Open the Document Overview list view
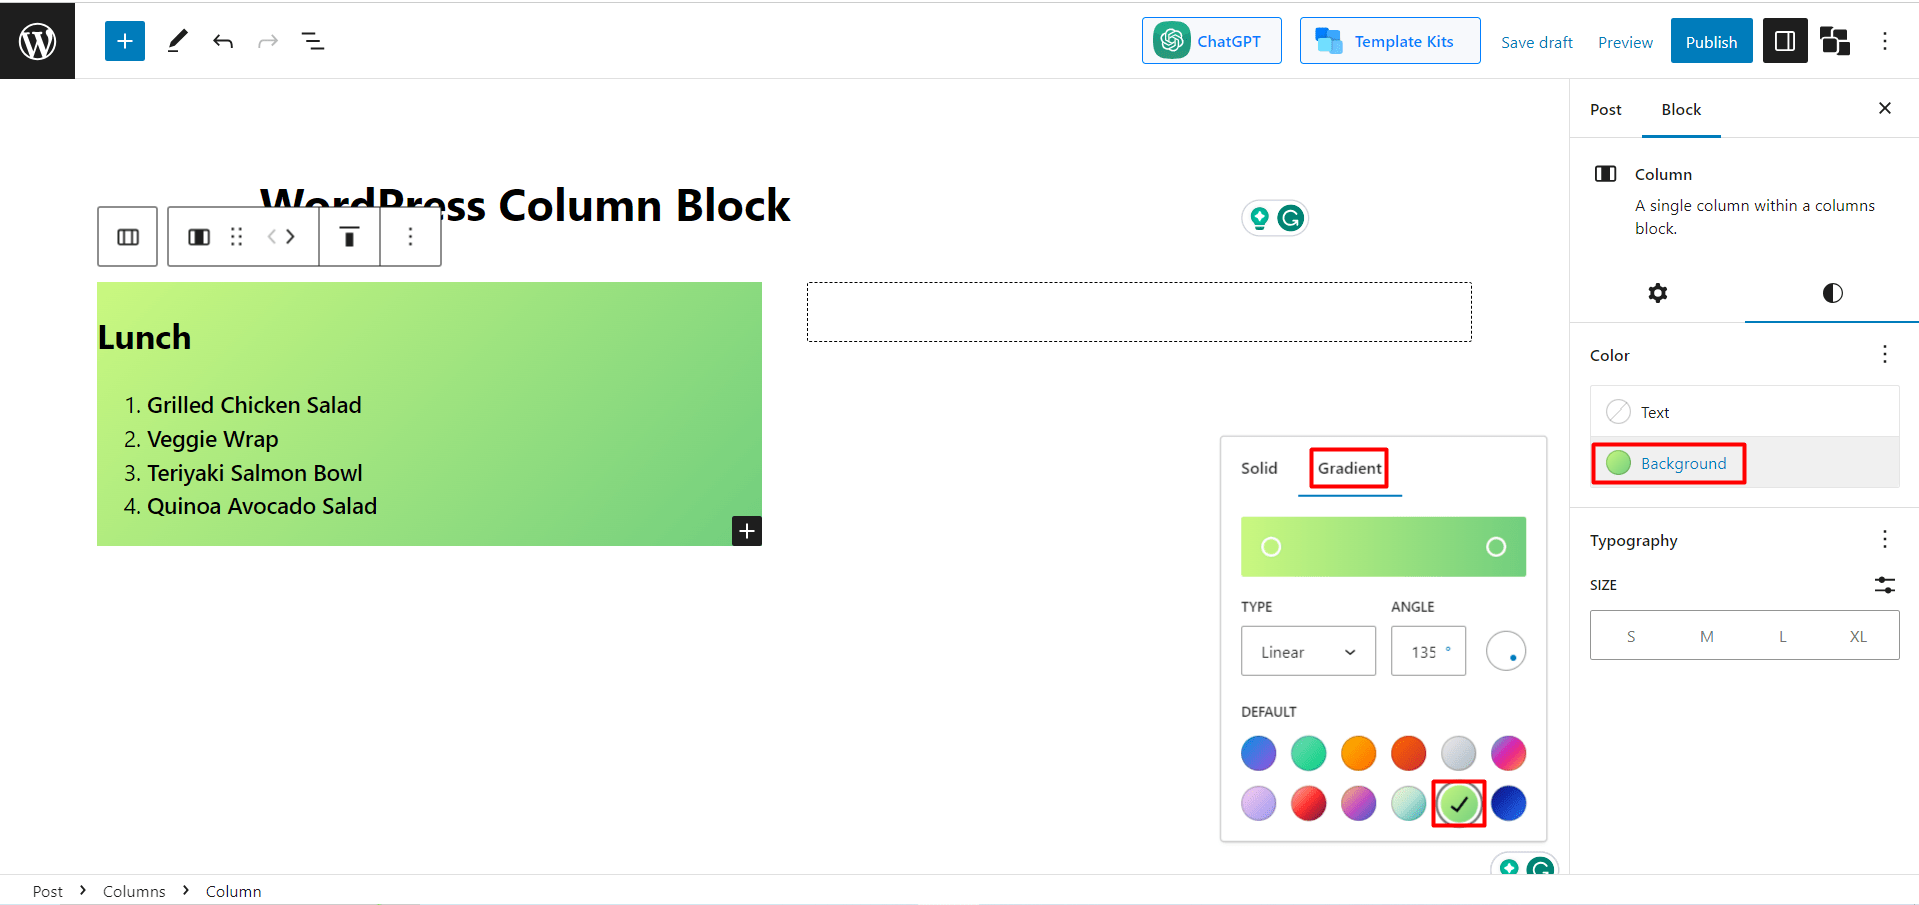This screenshot has width=1919, height=905. [313, 41]
